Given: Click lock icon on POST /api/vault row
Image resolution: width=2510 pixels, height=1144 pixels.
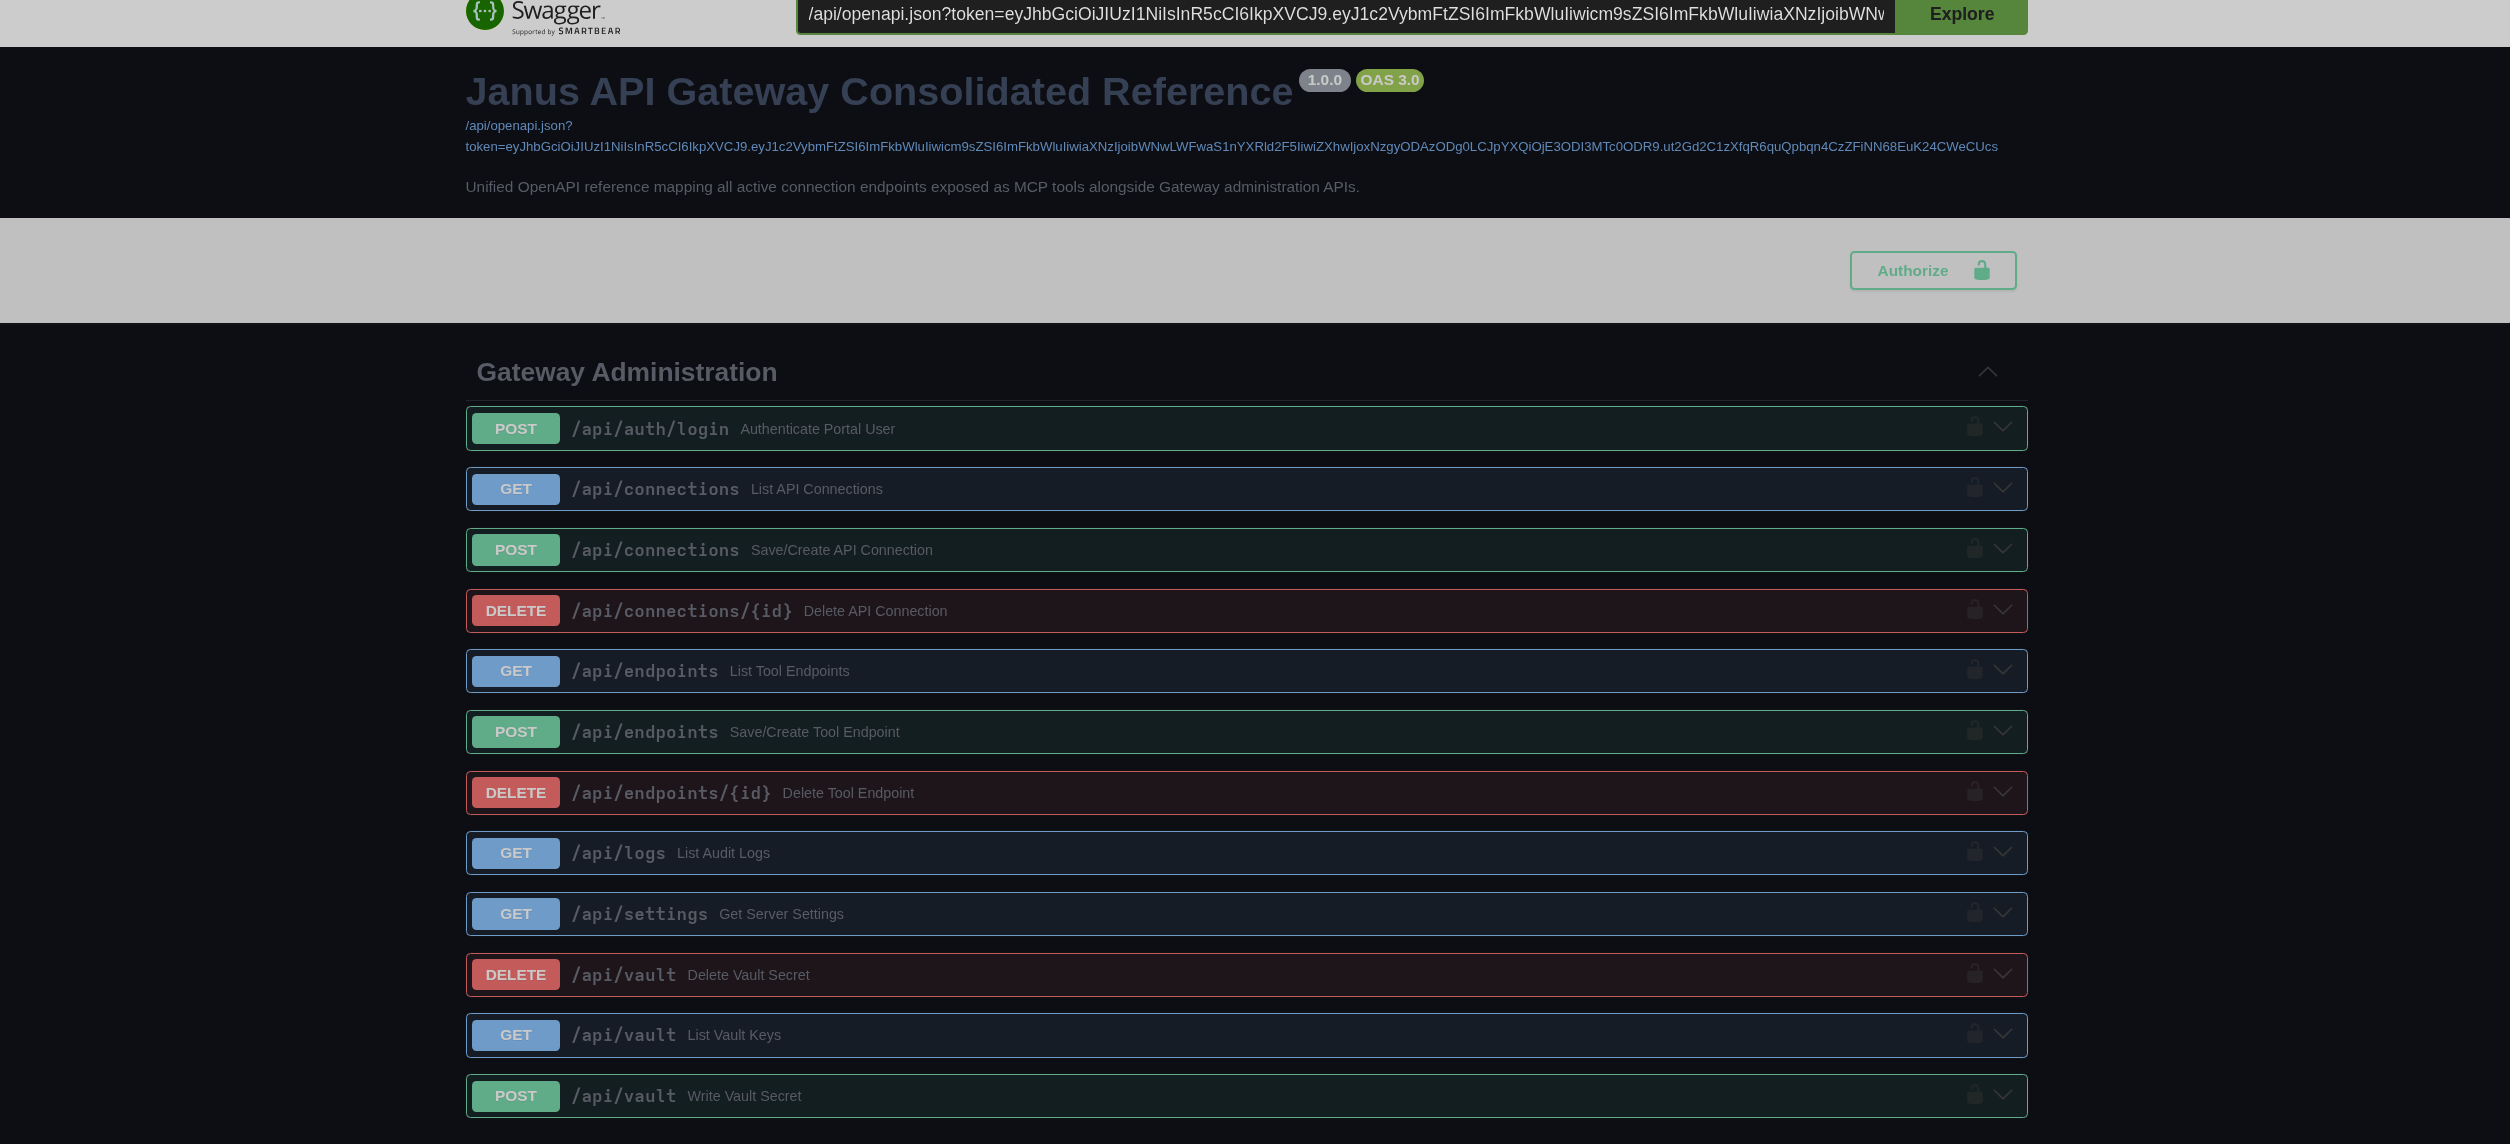Looking at the screenshot, I should pyautogui.click(x=1974, y=1095).
